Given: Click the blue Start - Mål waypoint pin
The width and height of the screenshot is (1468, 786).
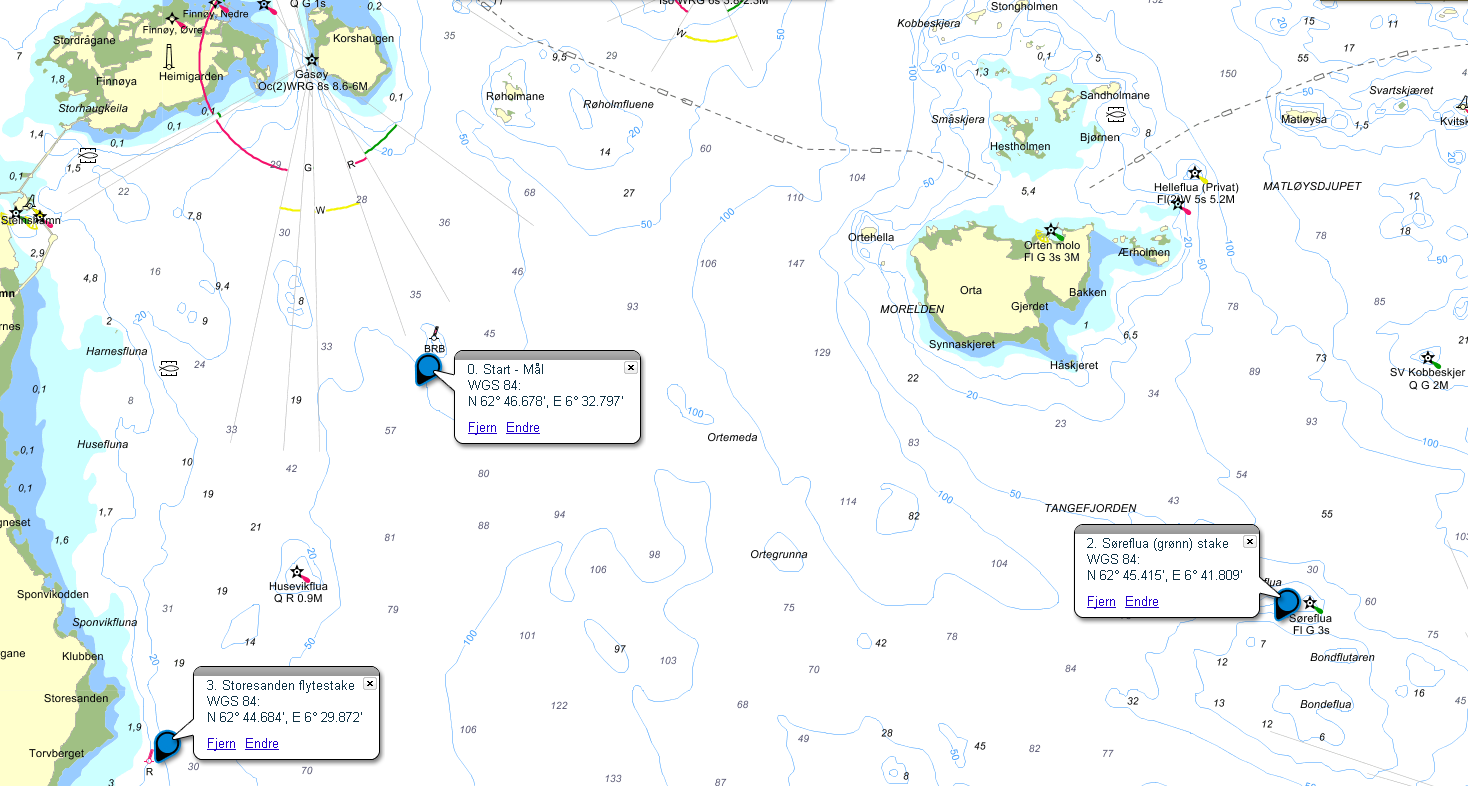Looking at the screenshot, I should coord(428,369).
